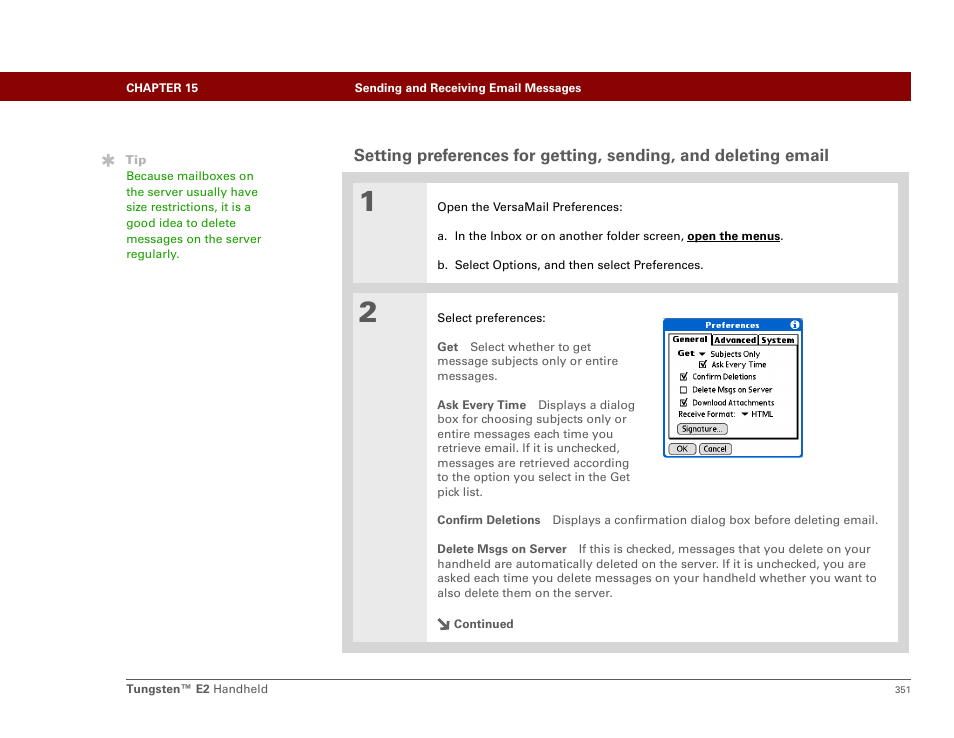The height and width of the screenshot is (738, 954).
Task: Click the info icon in Preferences title bar
Action: [x=794, y=325]
